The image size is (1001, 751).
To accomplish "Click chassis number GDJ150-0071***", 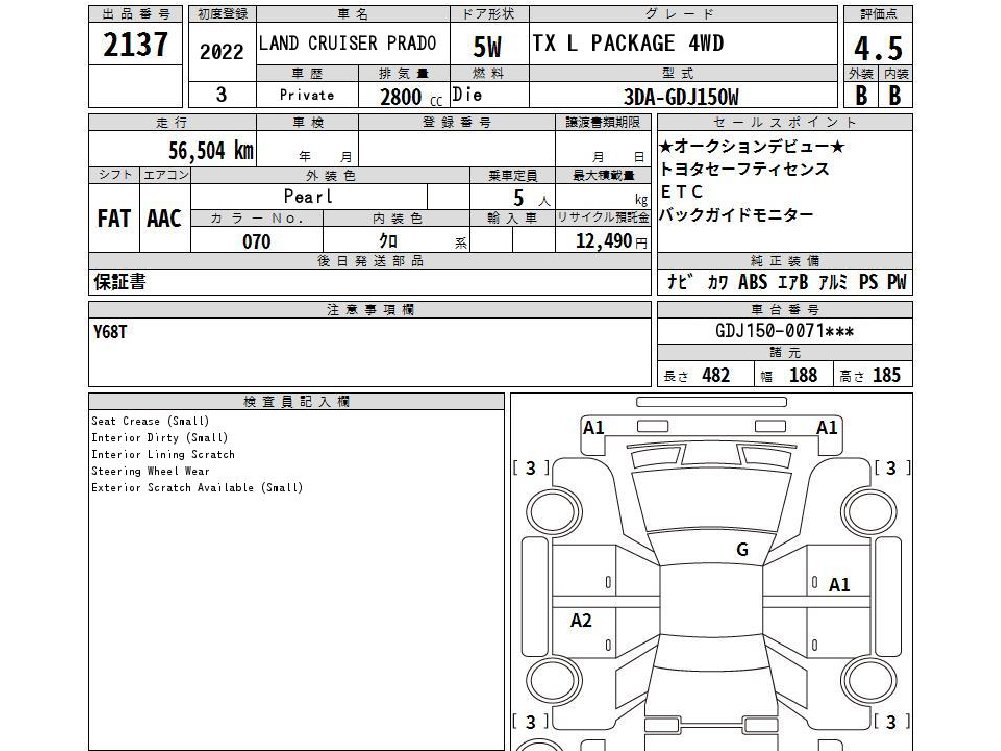I will (x=784, y=331).
